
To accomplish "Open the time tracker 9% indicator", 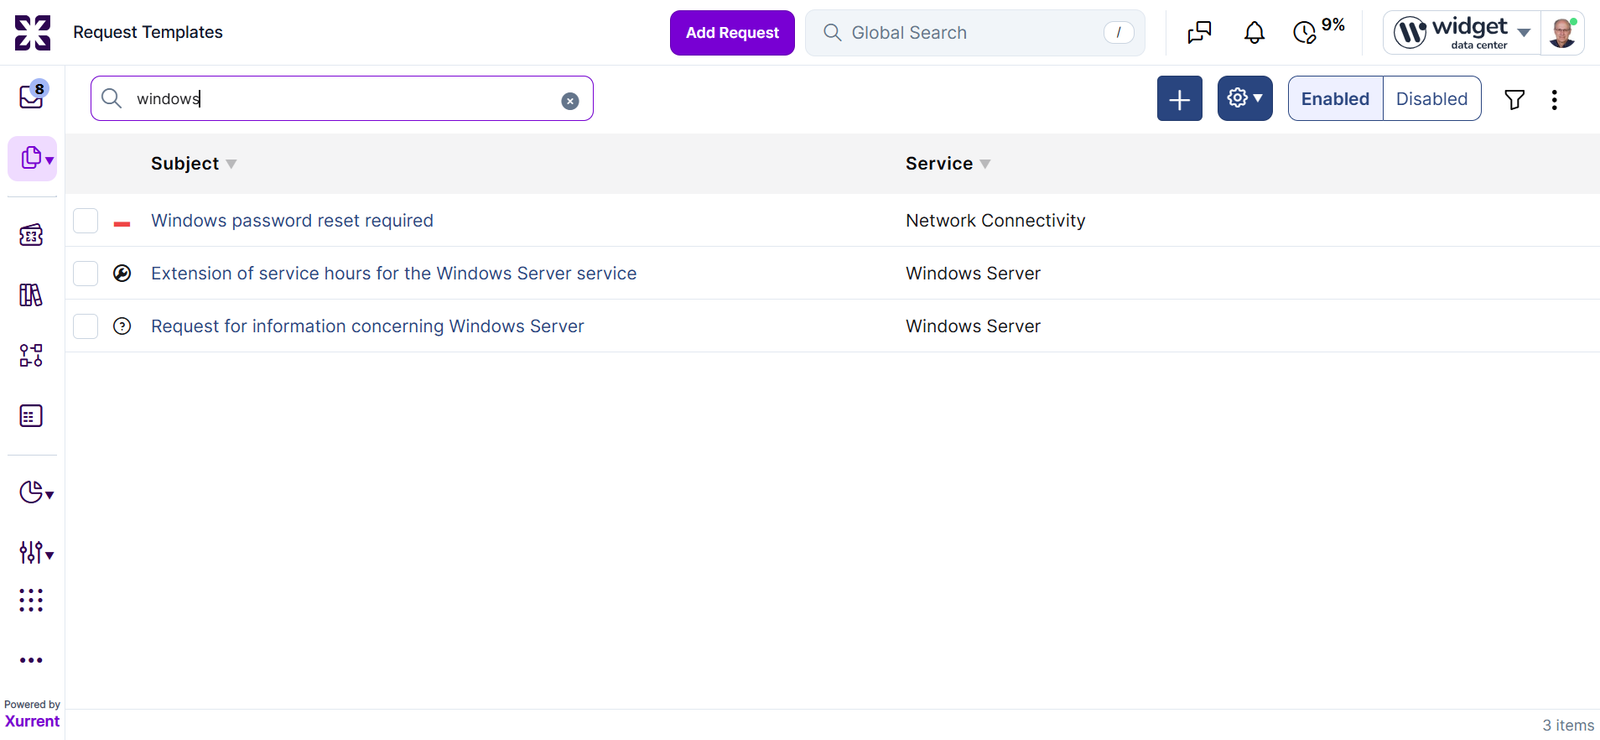I will coord(1319,31).
